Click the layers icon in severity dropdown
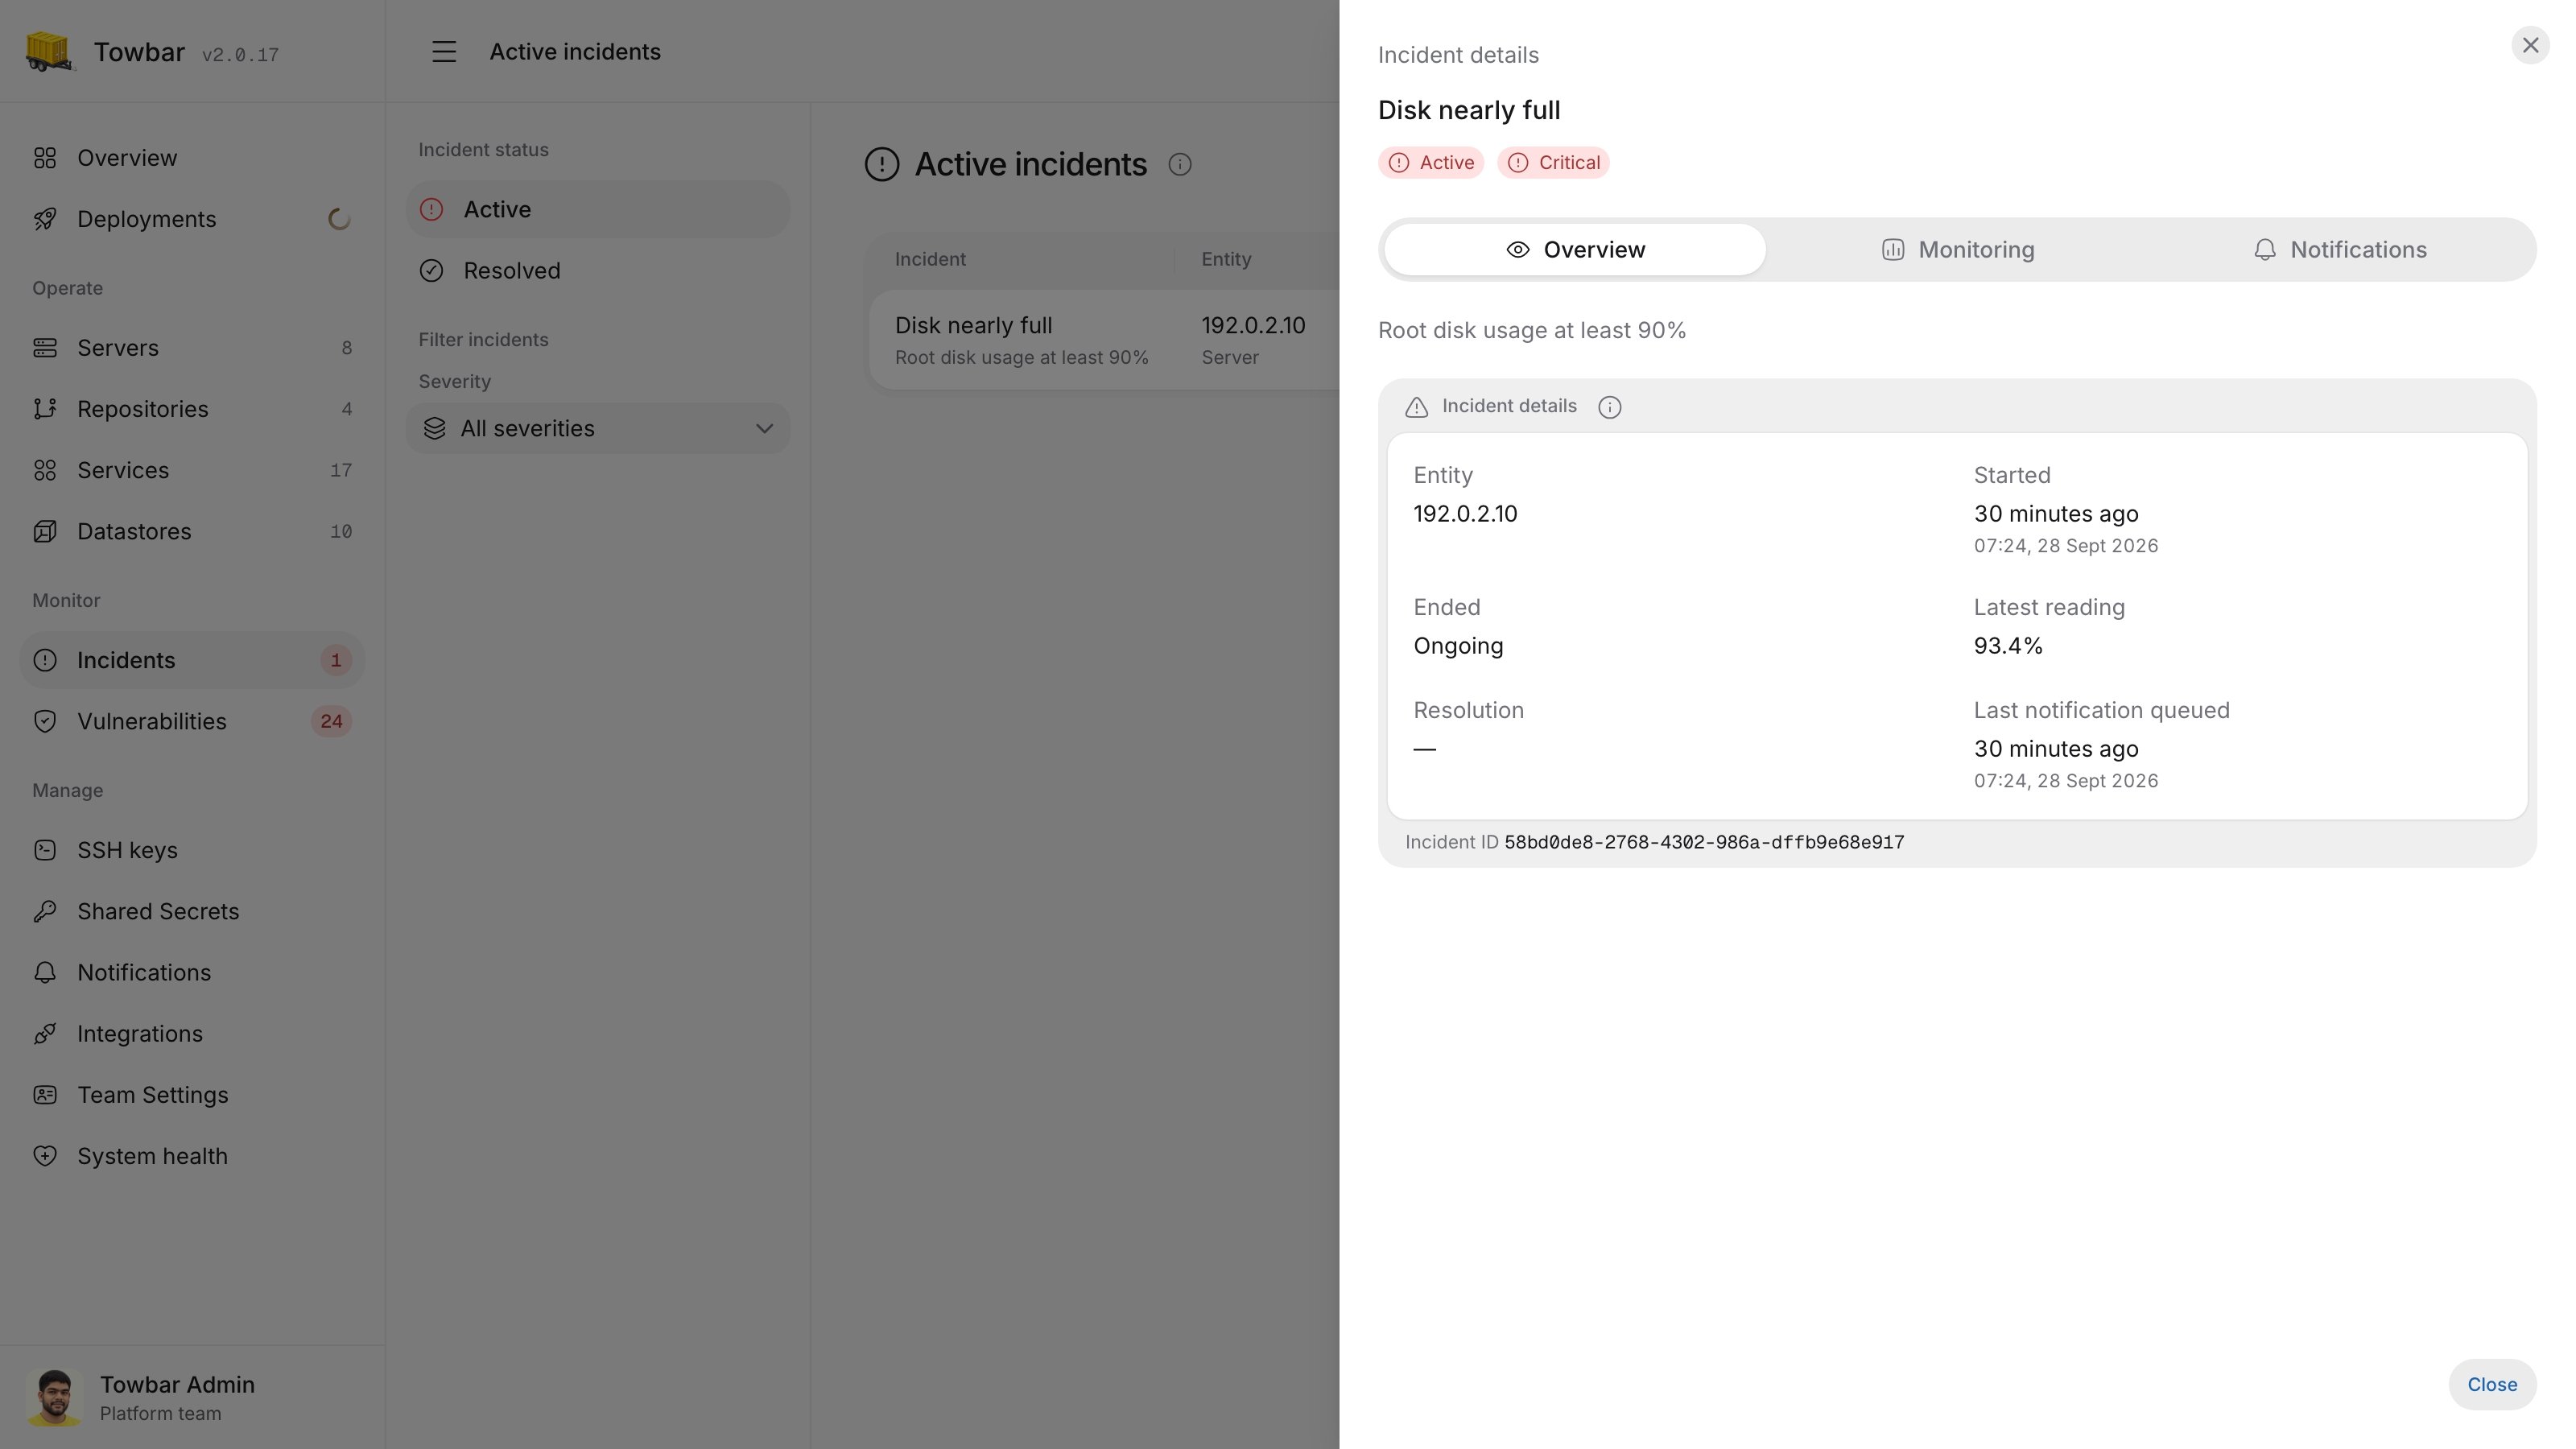Image resolution: width=2576 pixels, height=1449 pixels. tap(434, 428)
